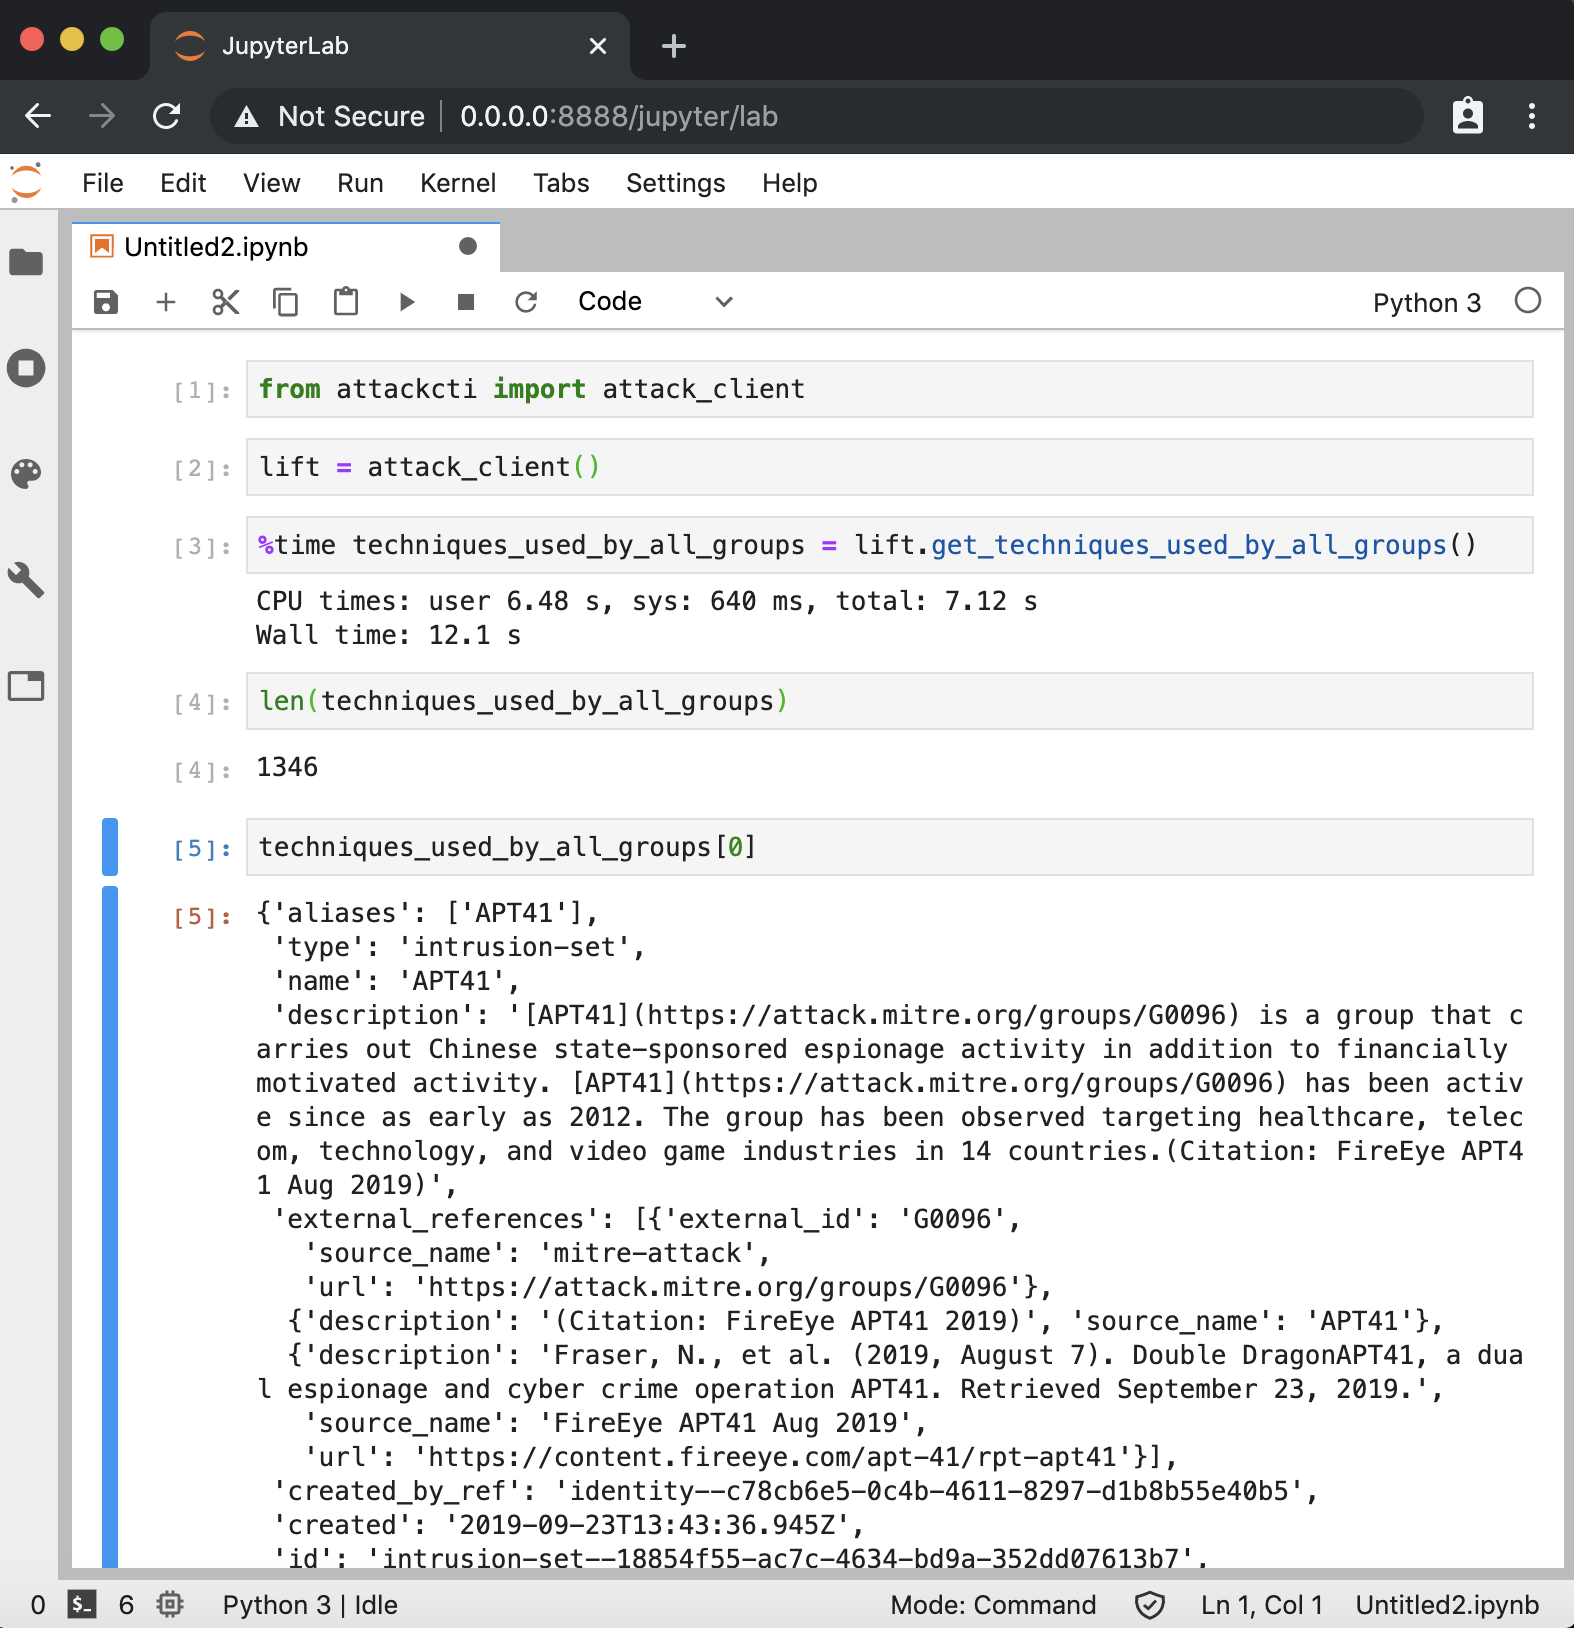
Task: Close the JupyterLab browser tab
Action: 598,46
